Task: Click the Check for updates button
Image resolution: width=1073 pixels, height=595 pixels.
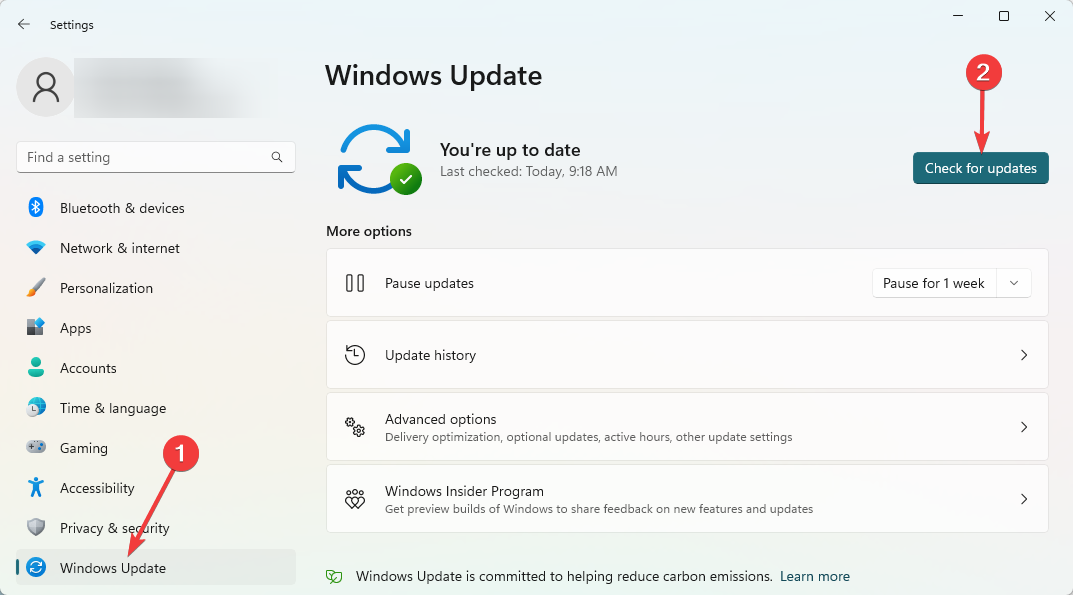Action: click(x=981, y=168)
